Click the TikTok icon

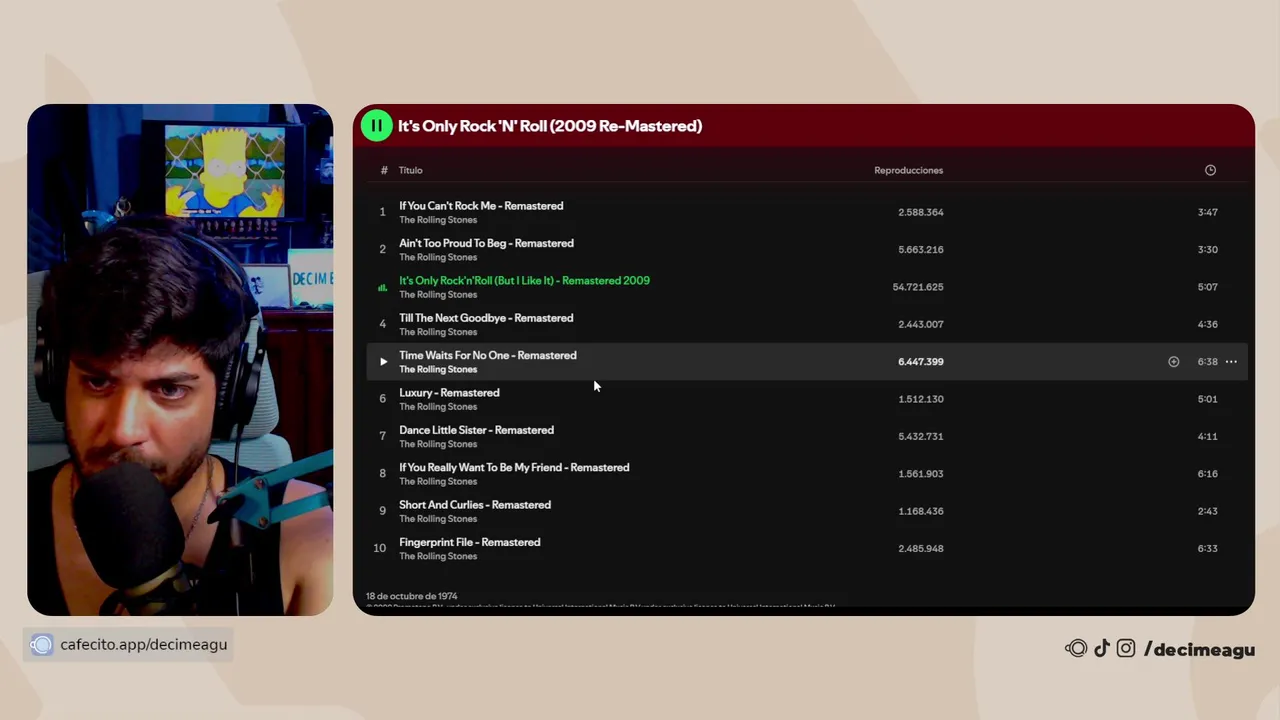(x=1101, y=649)
